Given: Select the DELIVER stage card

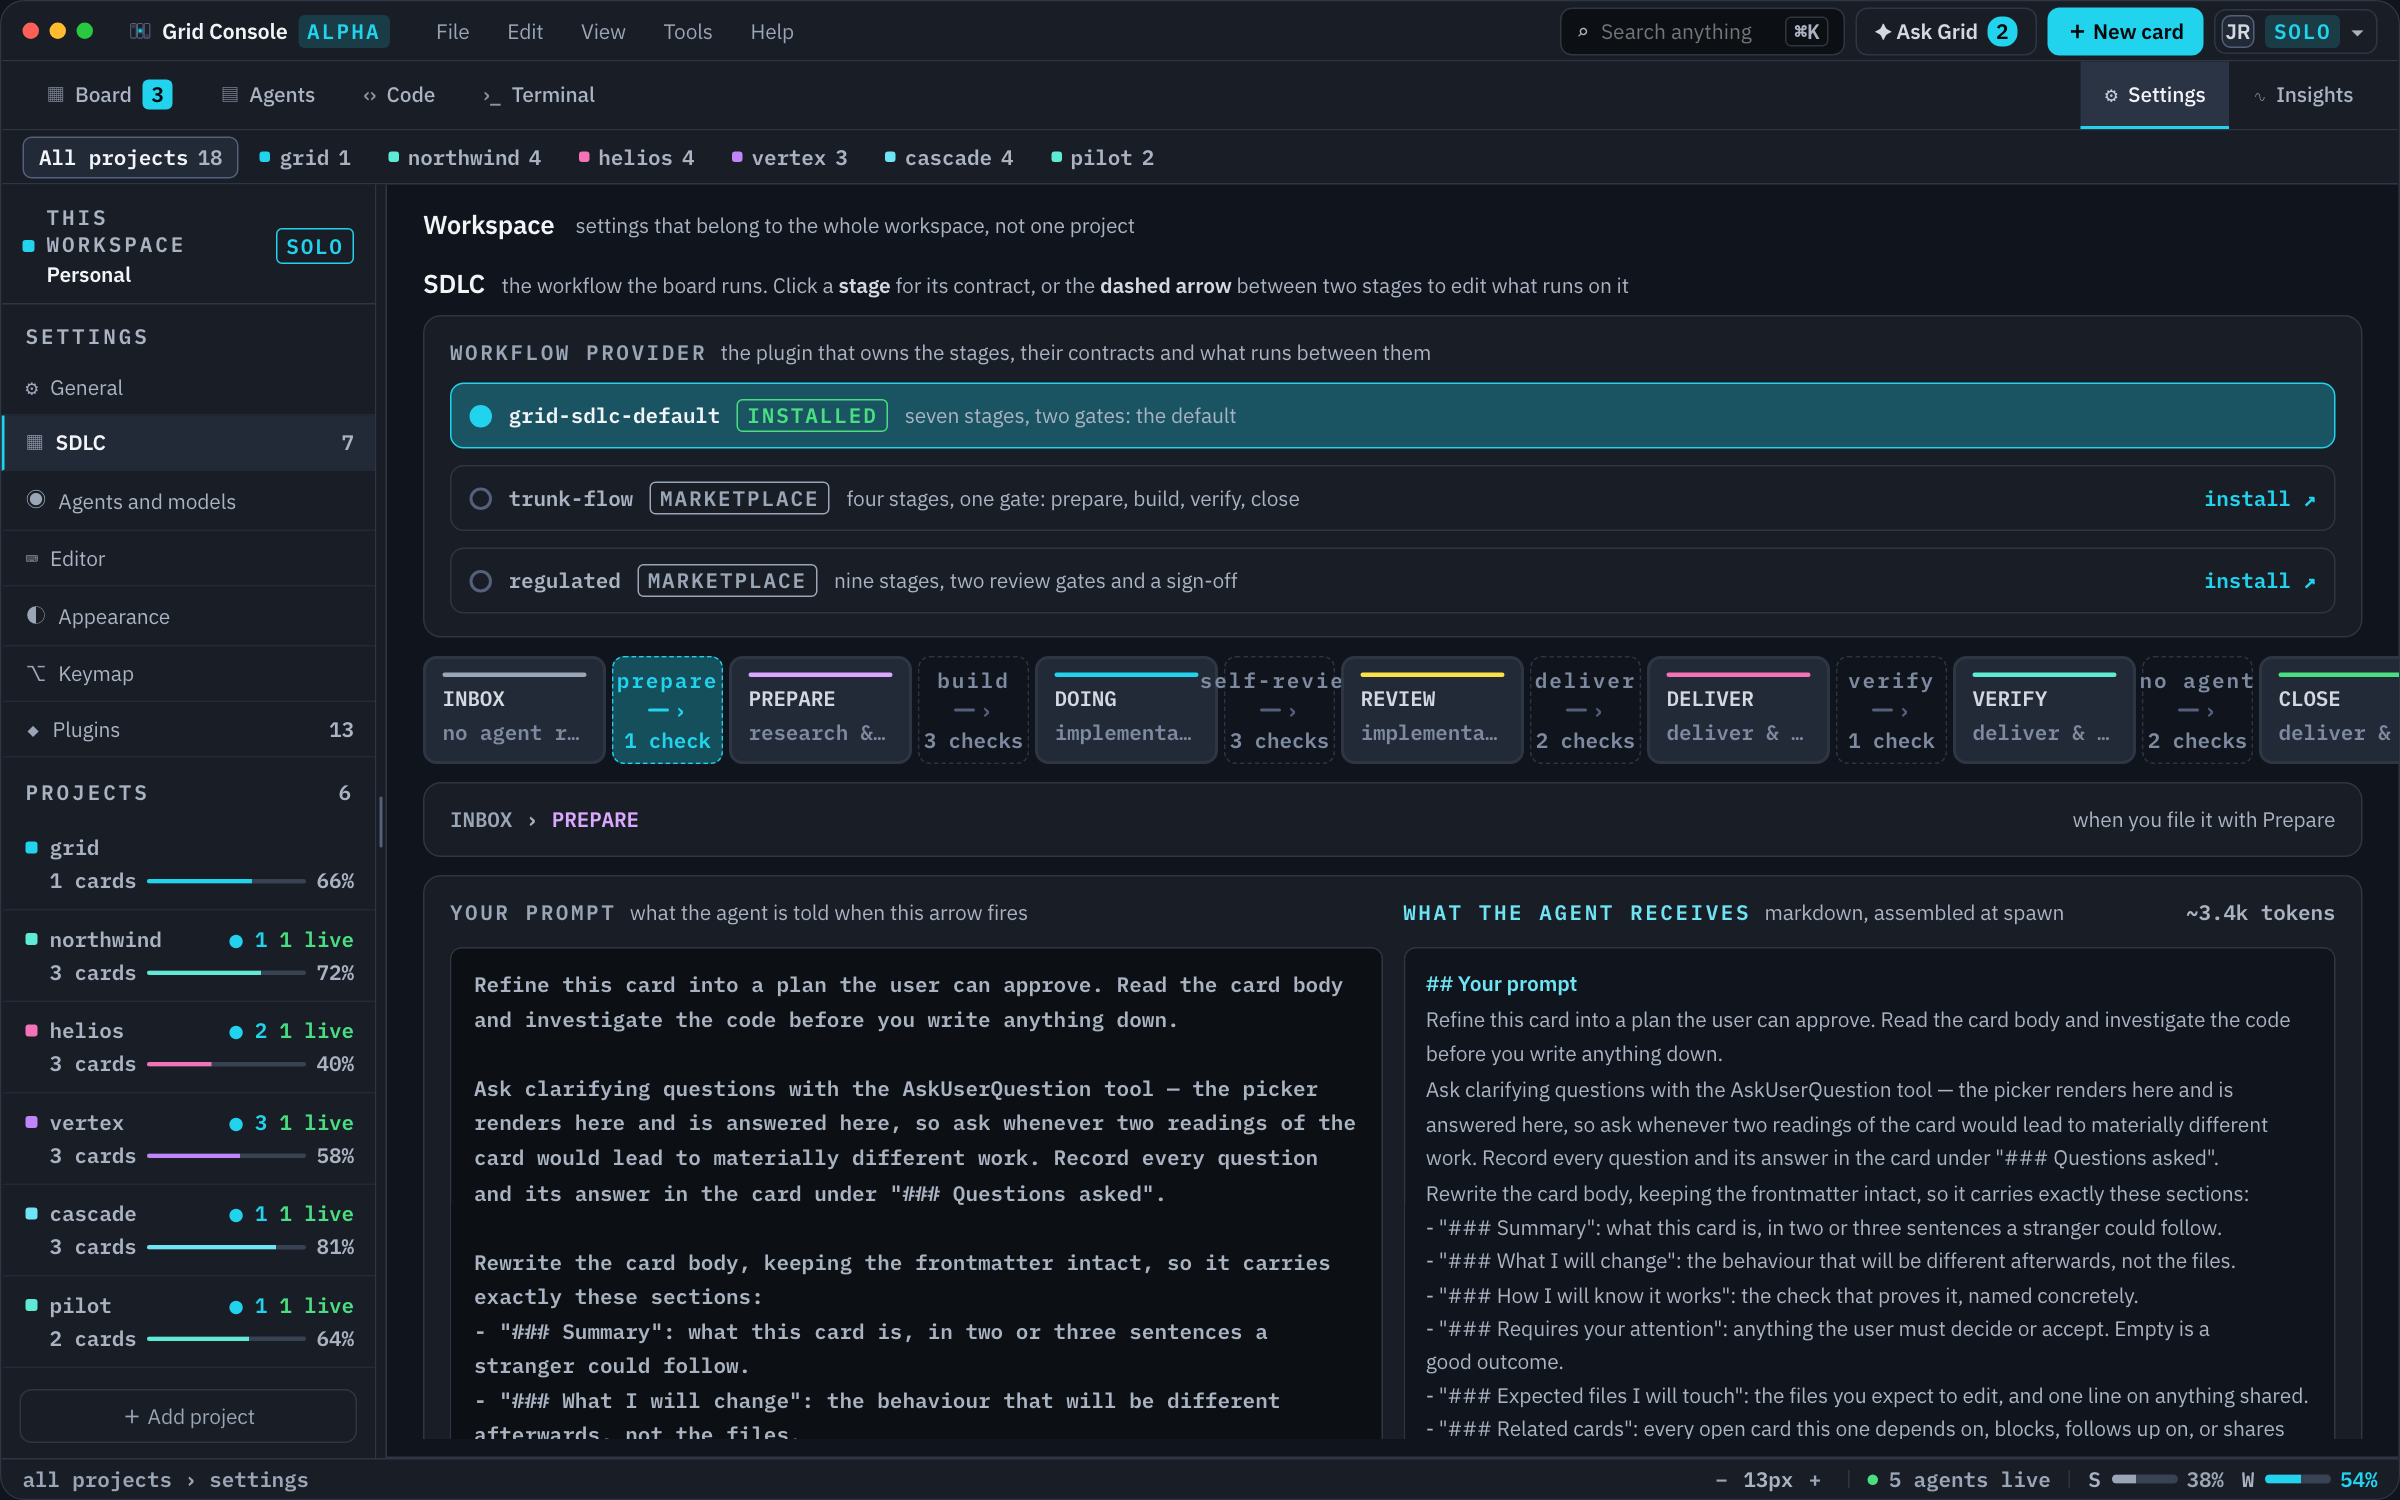Looking at the screenshot, I should click(1738, 710).
